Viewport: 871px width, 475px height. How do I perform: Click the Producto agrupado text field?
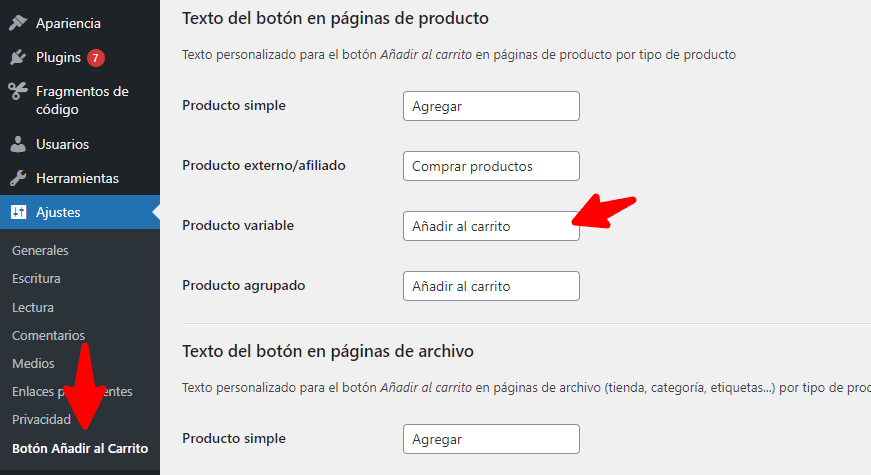[491, 286]
